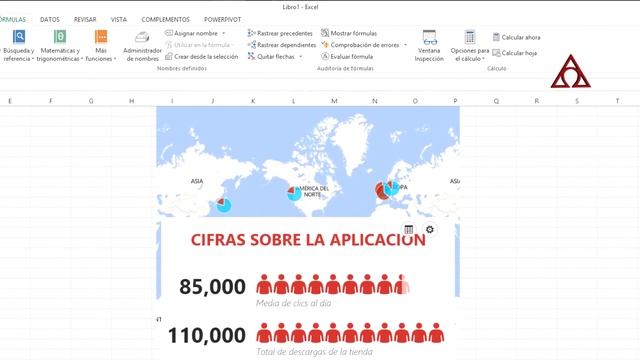
Task: Click Utilizar en la fórmula
Action: 199,45
